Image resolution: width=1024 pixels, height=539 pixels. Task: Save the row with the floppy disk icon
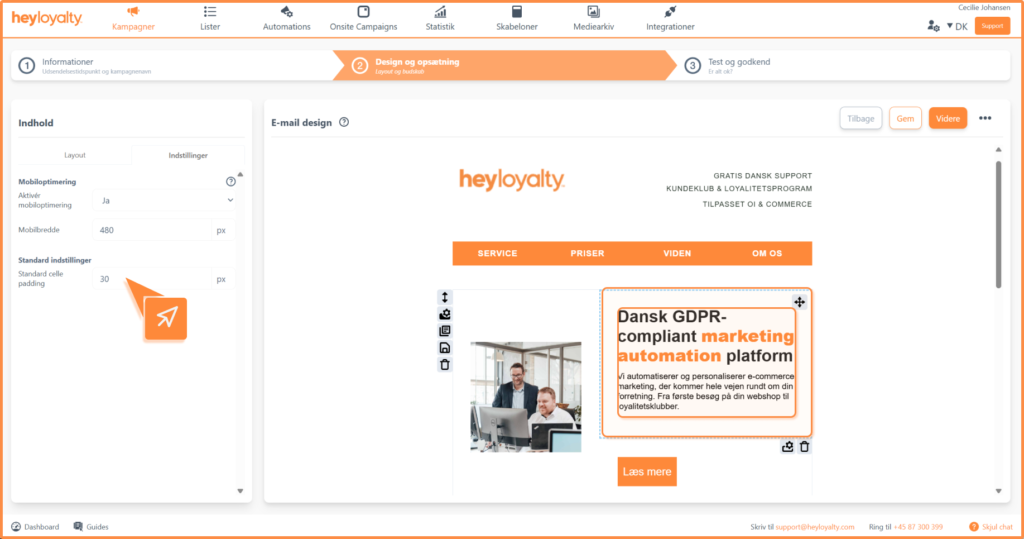coord(445,348)
